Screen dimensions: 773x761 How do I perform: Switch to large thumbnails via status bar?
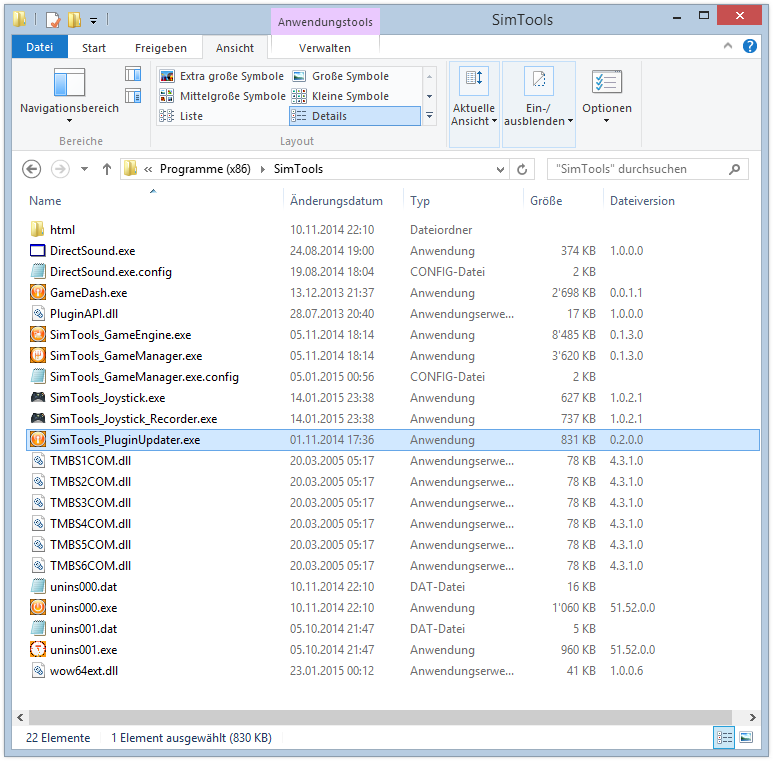pyautogui.click(x=746, y=738)
